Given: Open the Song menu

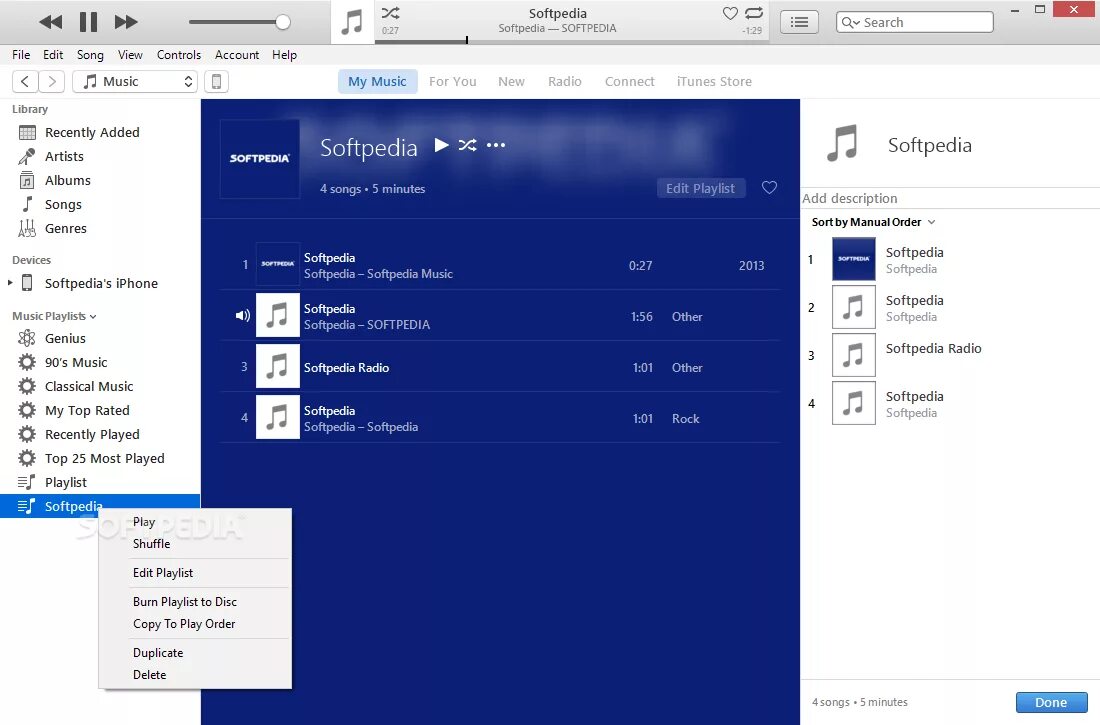Looking at the screenshot, I should tap(90, 55).
